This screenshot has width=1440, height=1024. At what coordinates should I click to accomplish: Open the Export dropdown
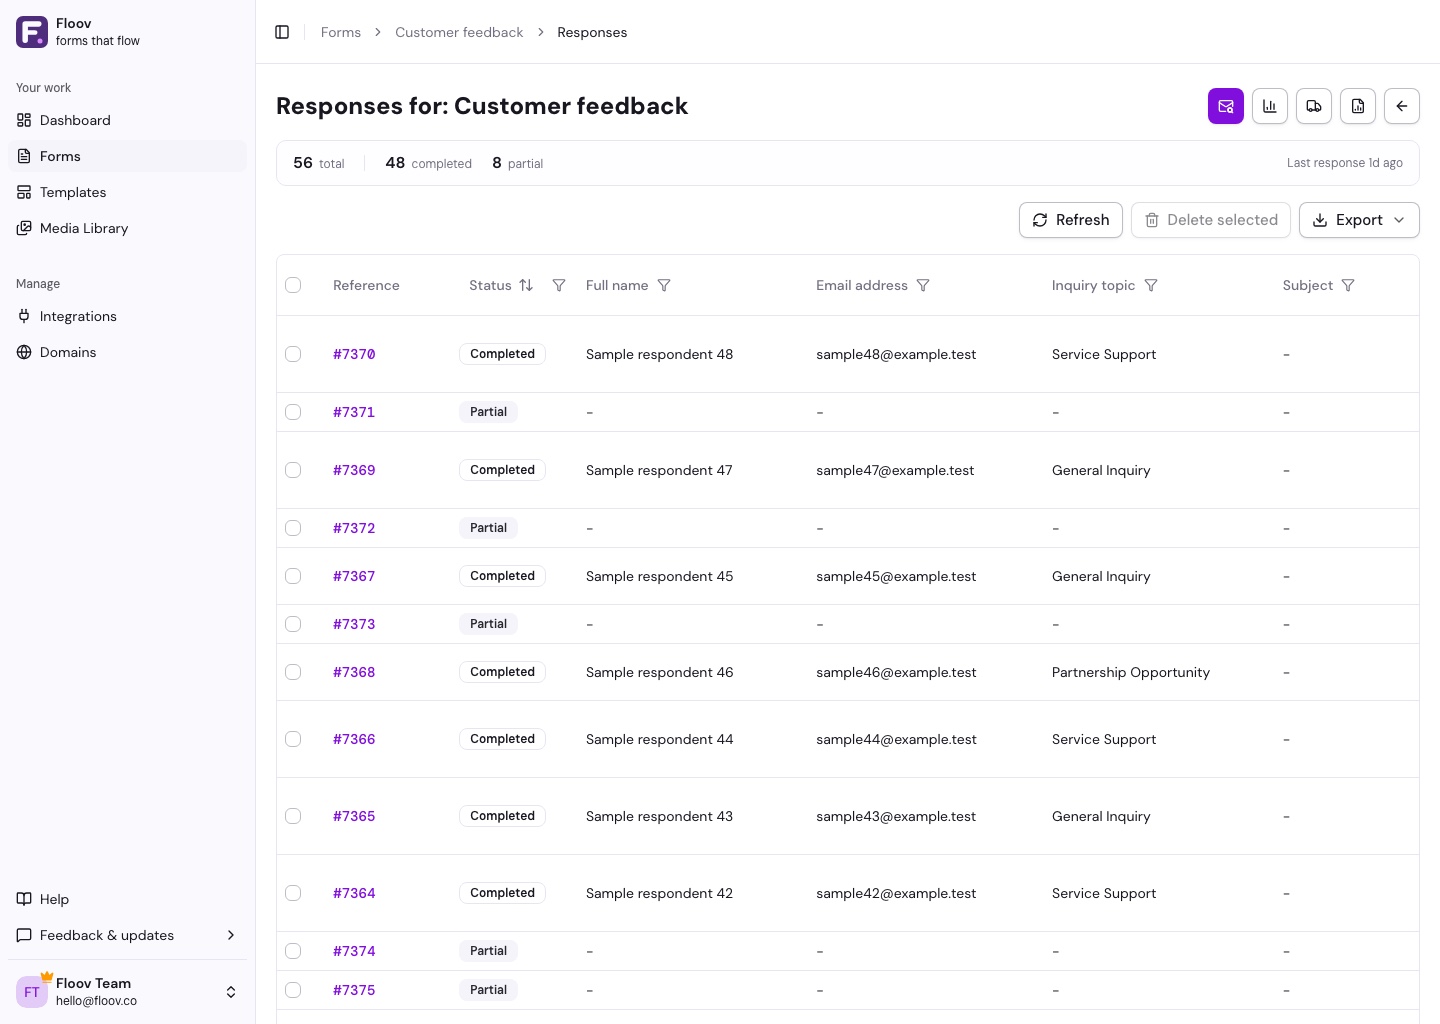coord(1359,220)
